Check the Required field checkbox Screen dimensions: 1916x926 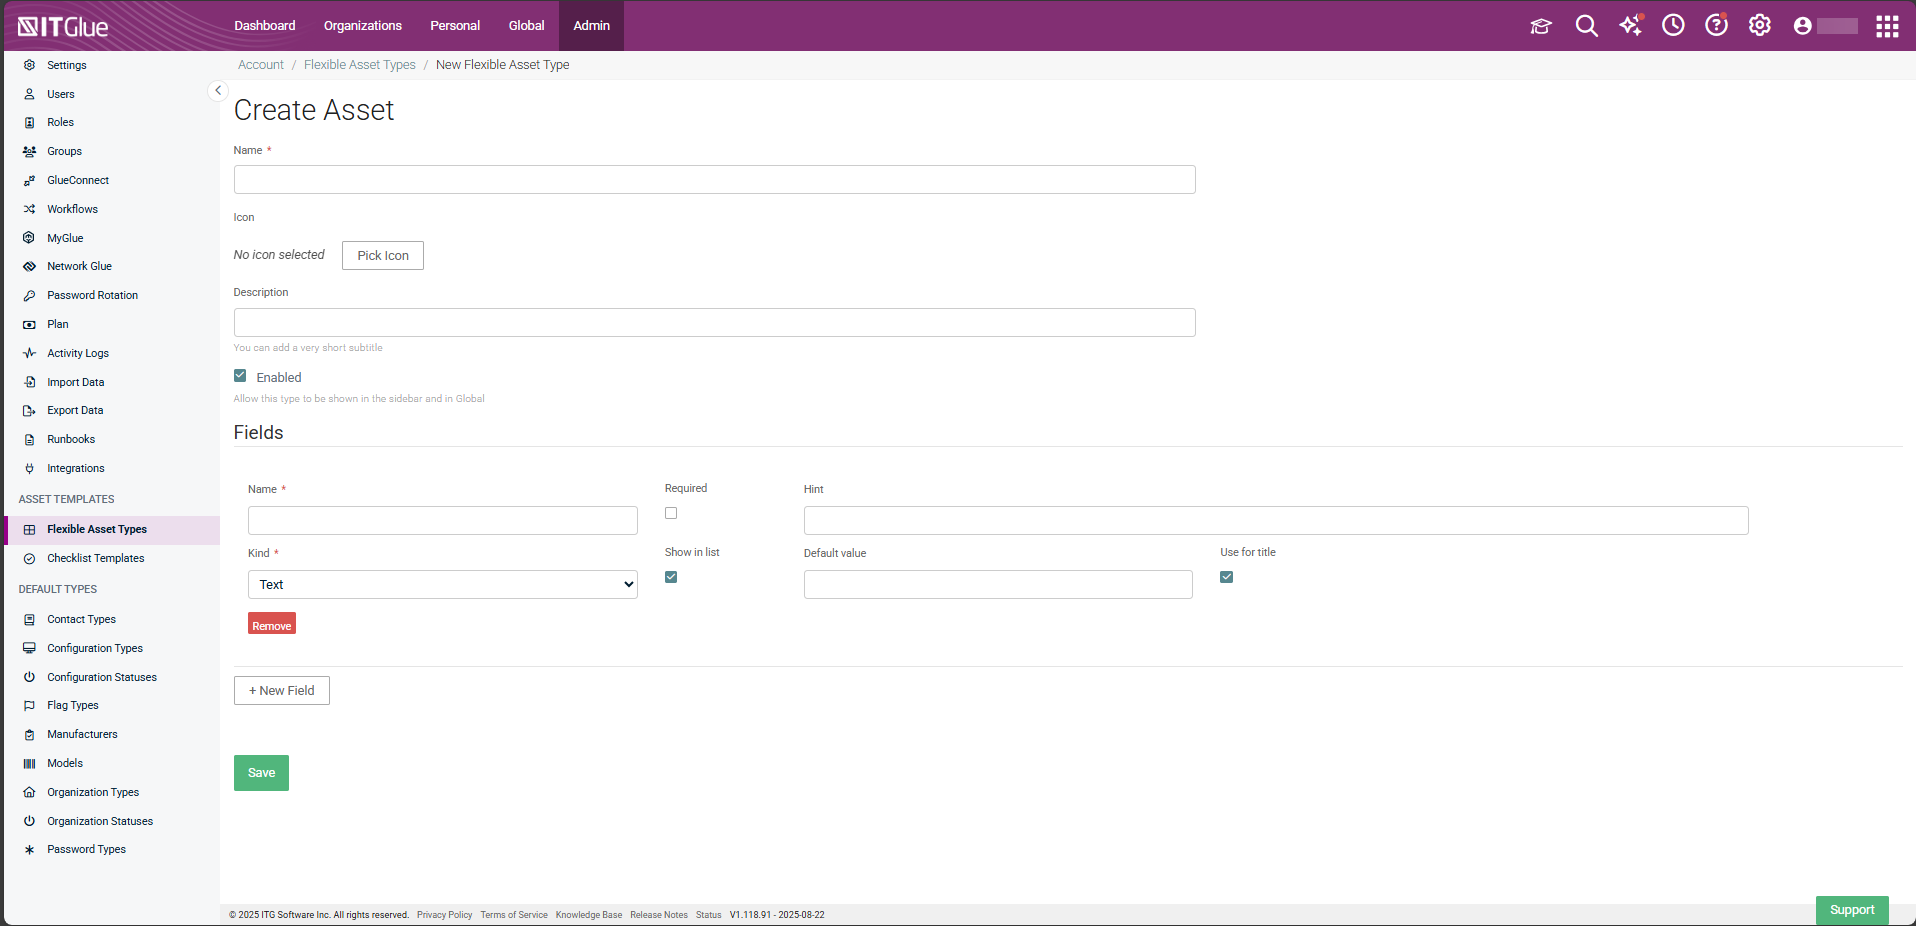tap(671, 513)
